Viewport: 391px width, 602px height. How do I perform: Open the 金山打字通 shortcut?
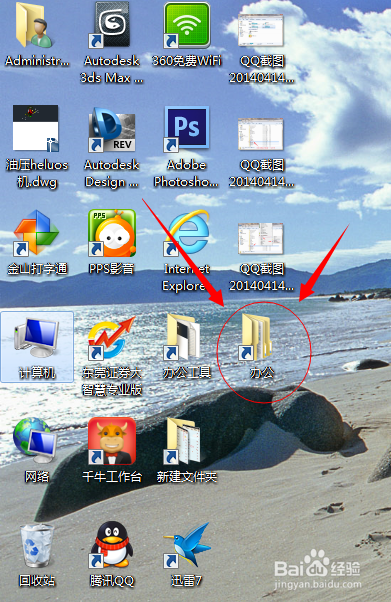(x=36, y=233)
